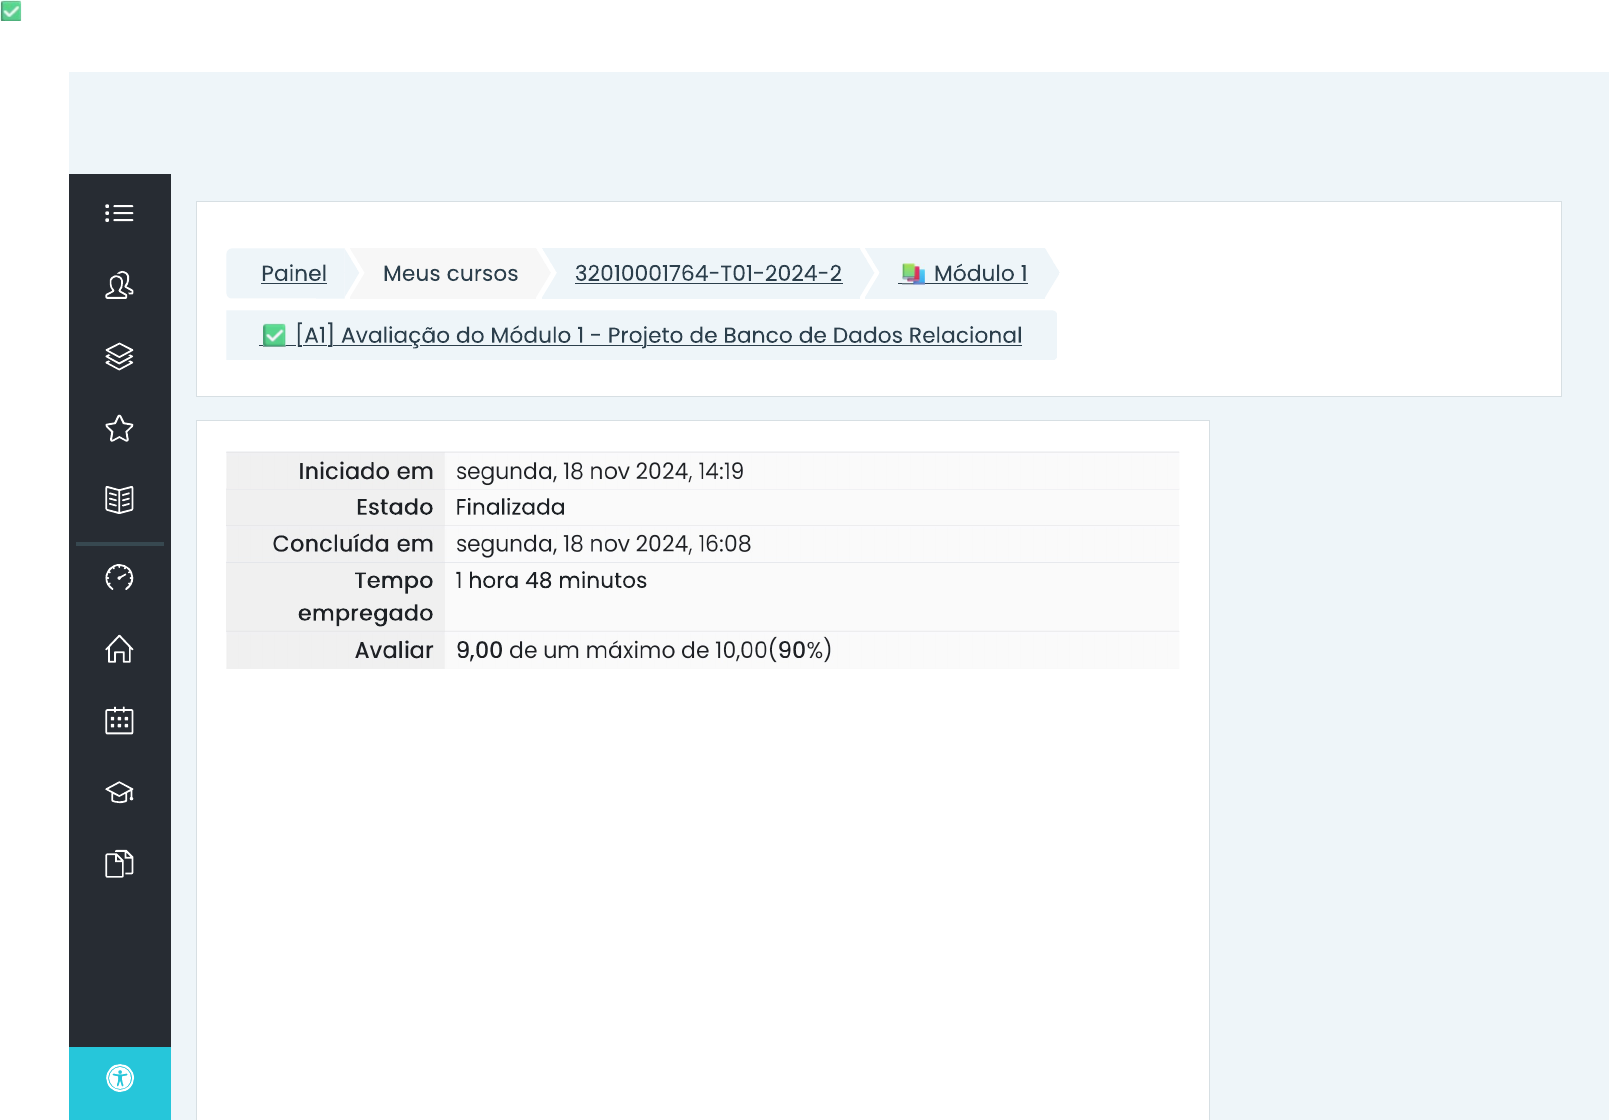
Task: Open the documents copy icon in sidebar
Action: pos(119,864)
